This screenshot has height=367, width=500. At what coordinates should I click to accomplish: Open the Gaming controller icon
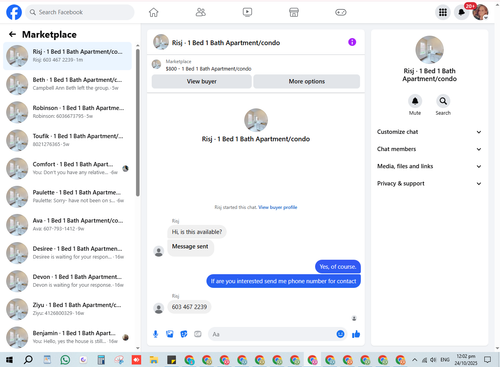341,12
